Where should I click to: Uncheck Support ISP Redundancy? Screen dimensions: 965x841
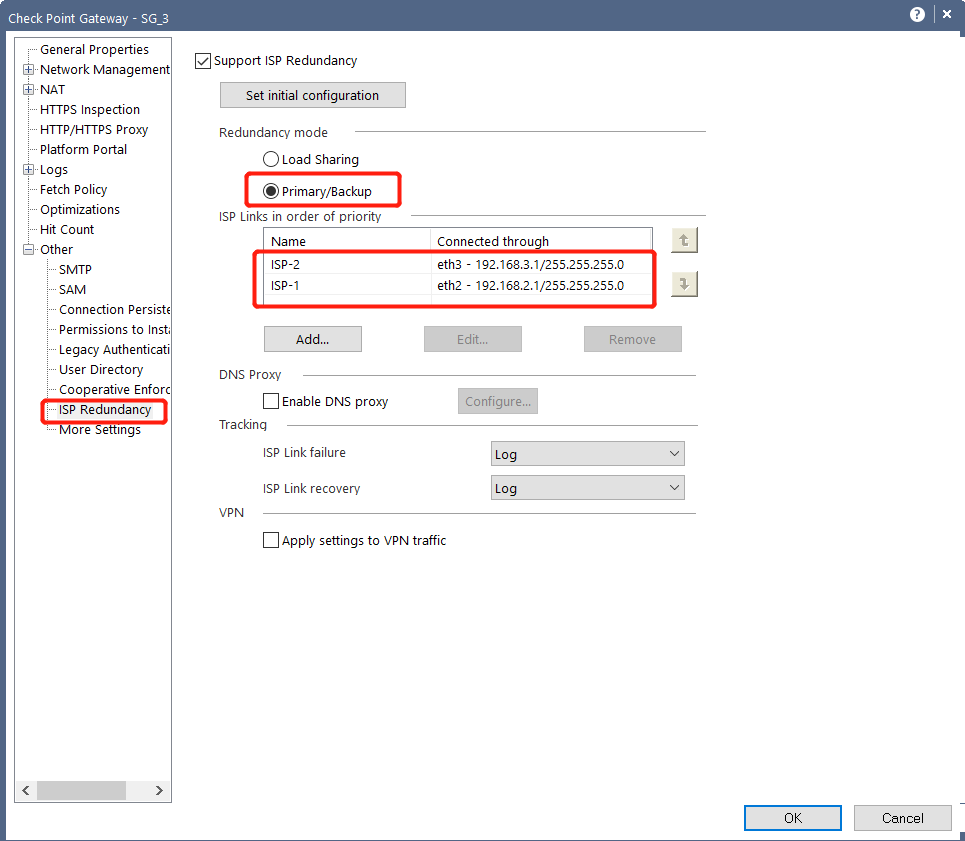click(x=203, y=60)
